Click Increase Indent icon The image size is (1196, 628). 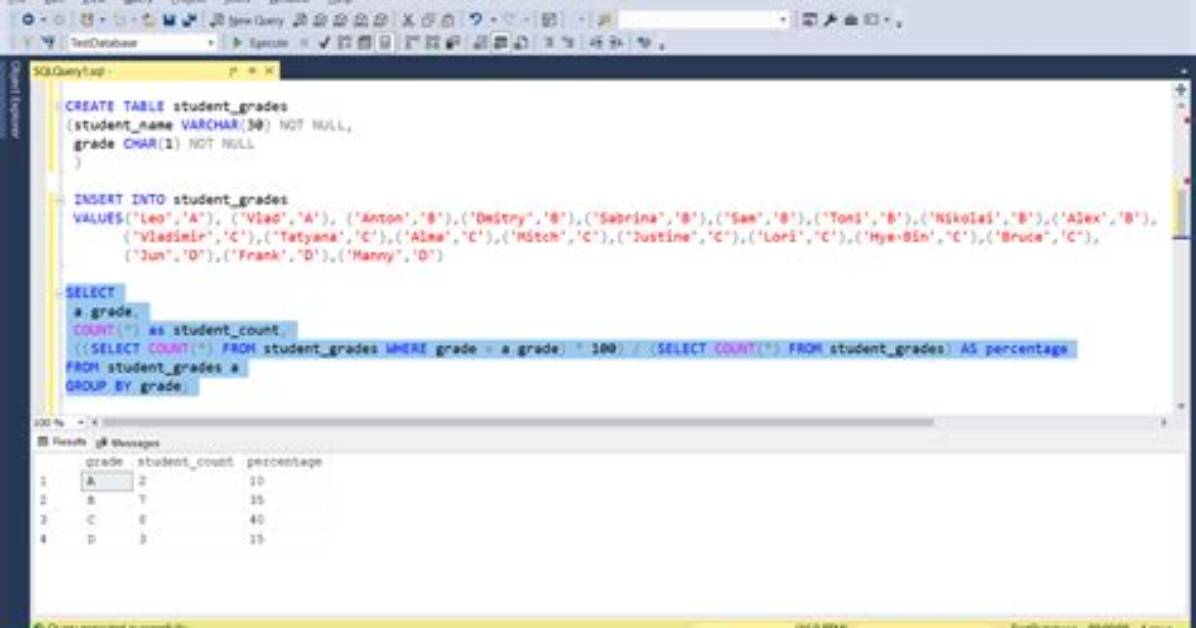616,43
